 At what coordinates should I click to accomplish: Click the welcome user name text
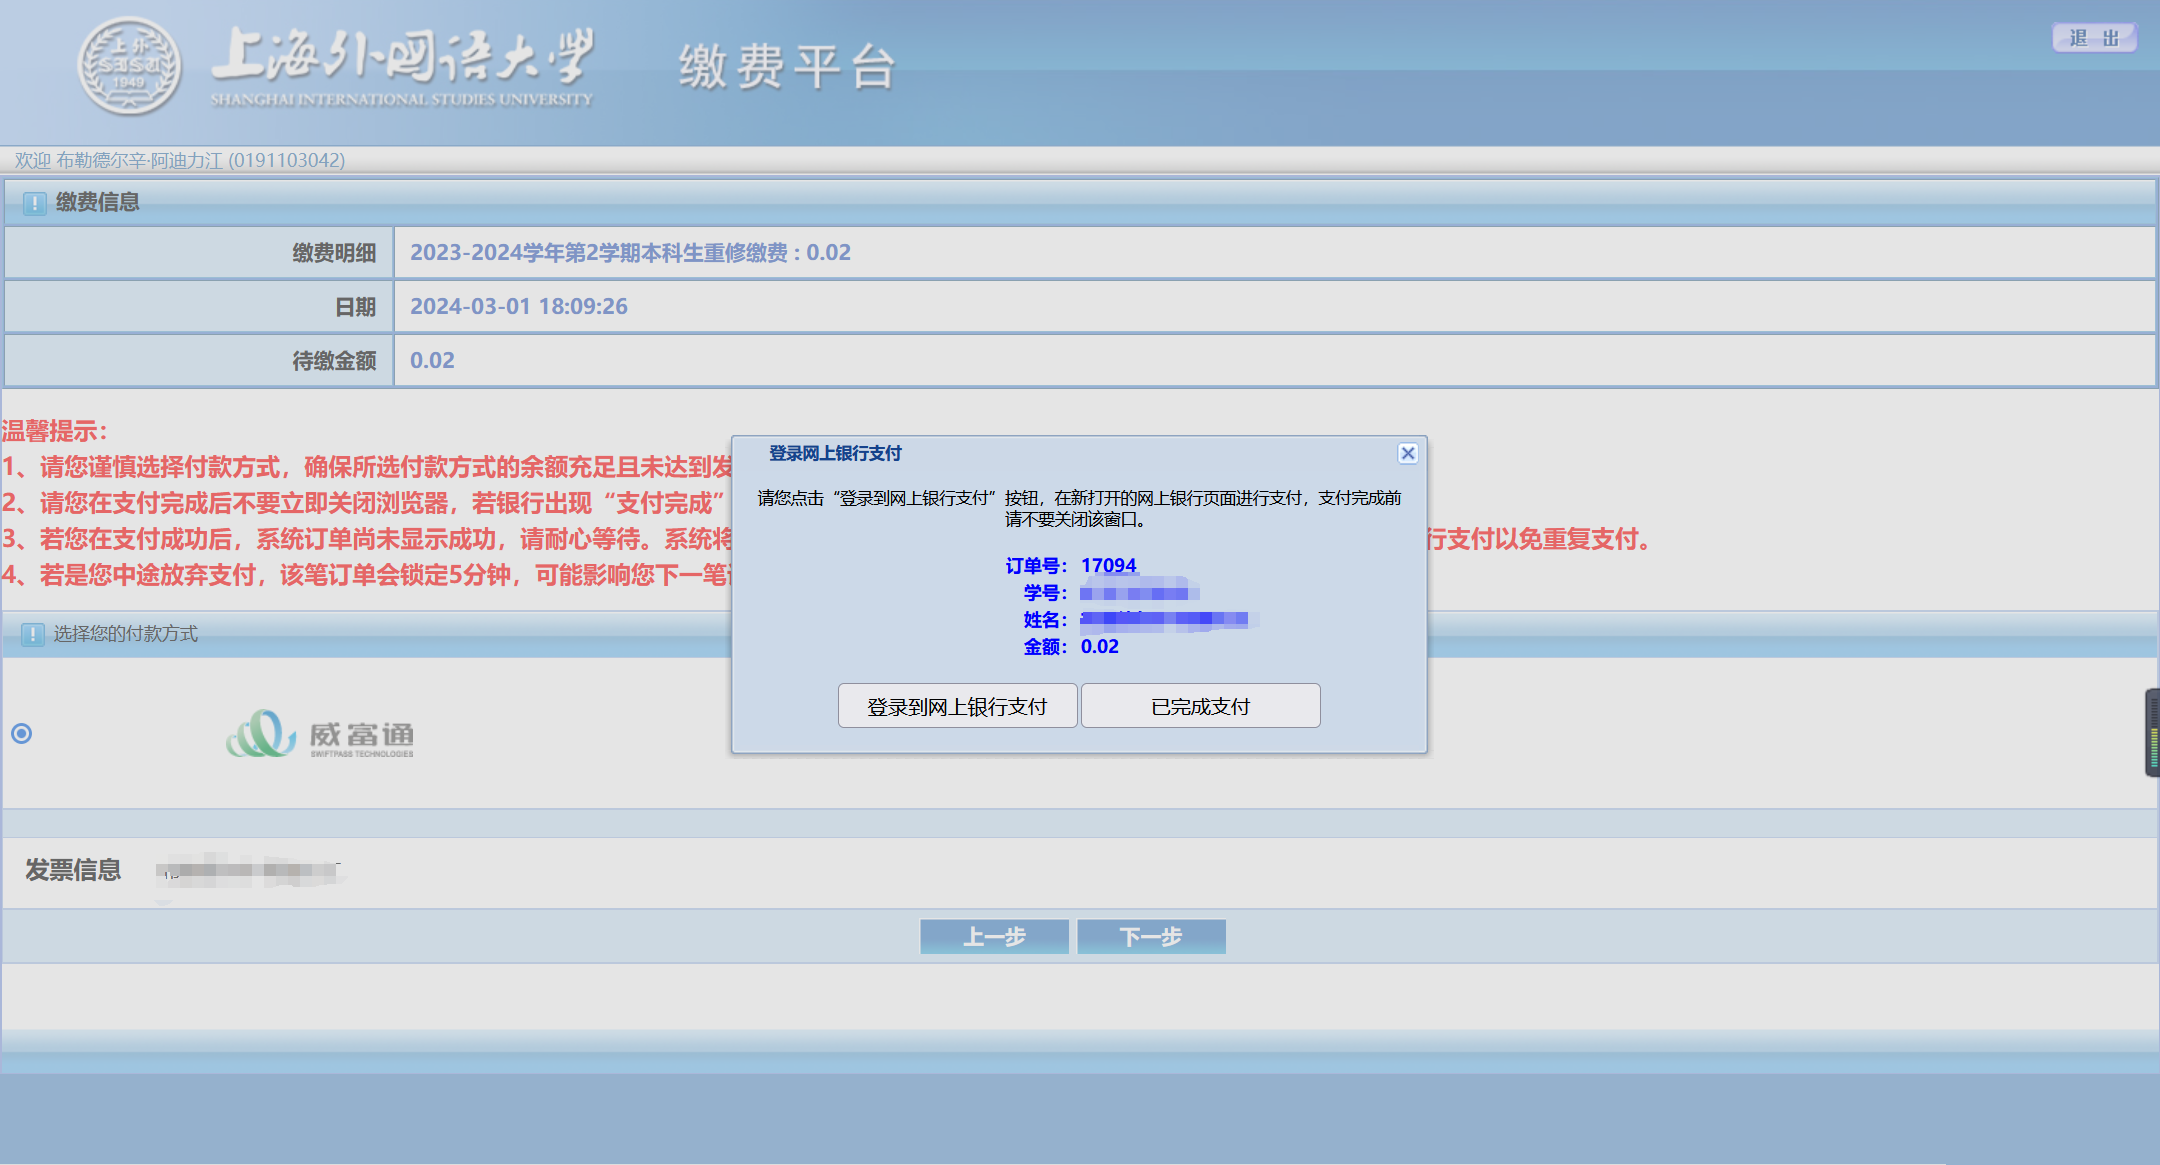(x=180, y=160)
